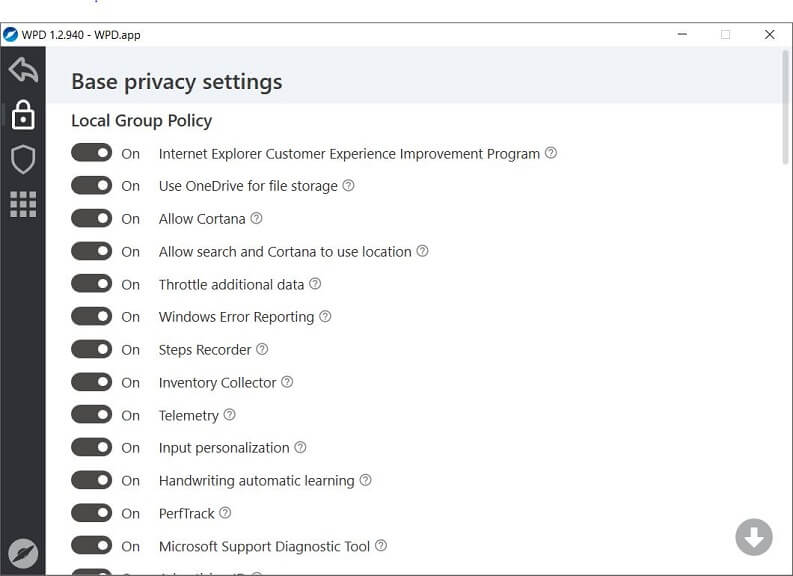Minimize the WPD window
The image size is (793, 576).
coord(682,34)
